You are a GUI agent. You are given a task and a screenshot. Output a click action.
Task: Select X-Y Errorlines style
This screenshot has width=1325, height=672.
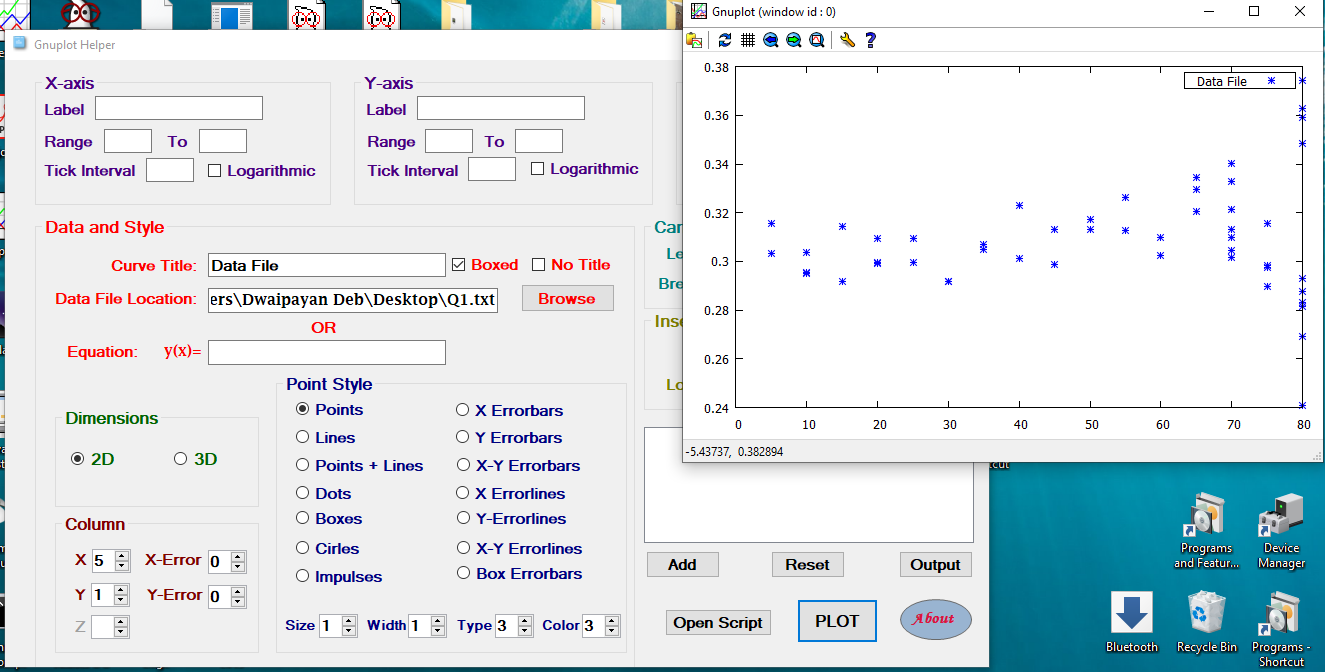point(462,548)
